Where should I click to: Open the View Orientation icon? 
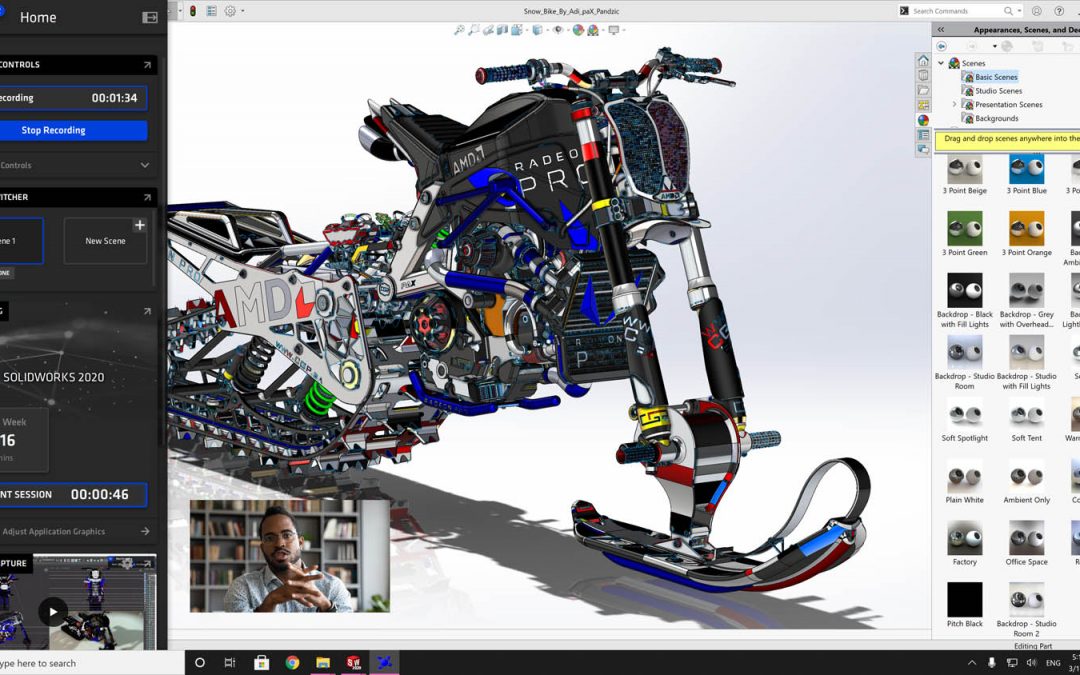tap(517, 30)
